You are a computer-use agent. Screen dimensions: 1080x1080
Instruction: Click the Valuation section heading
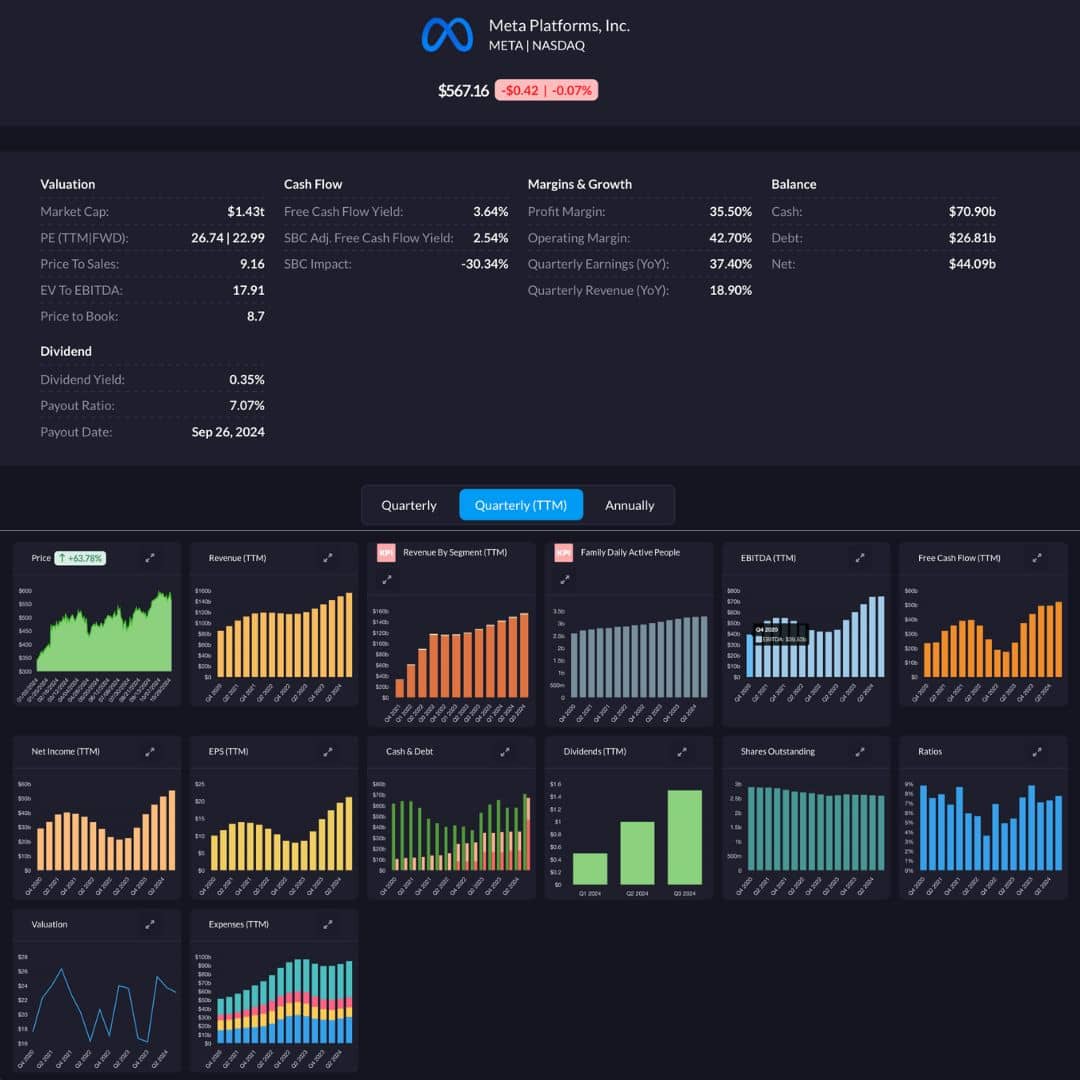point(68,184)
